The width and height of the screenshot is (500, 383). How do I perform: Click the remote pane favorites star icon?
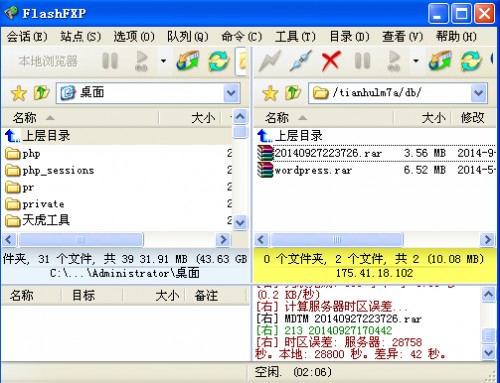point(270,93)
